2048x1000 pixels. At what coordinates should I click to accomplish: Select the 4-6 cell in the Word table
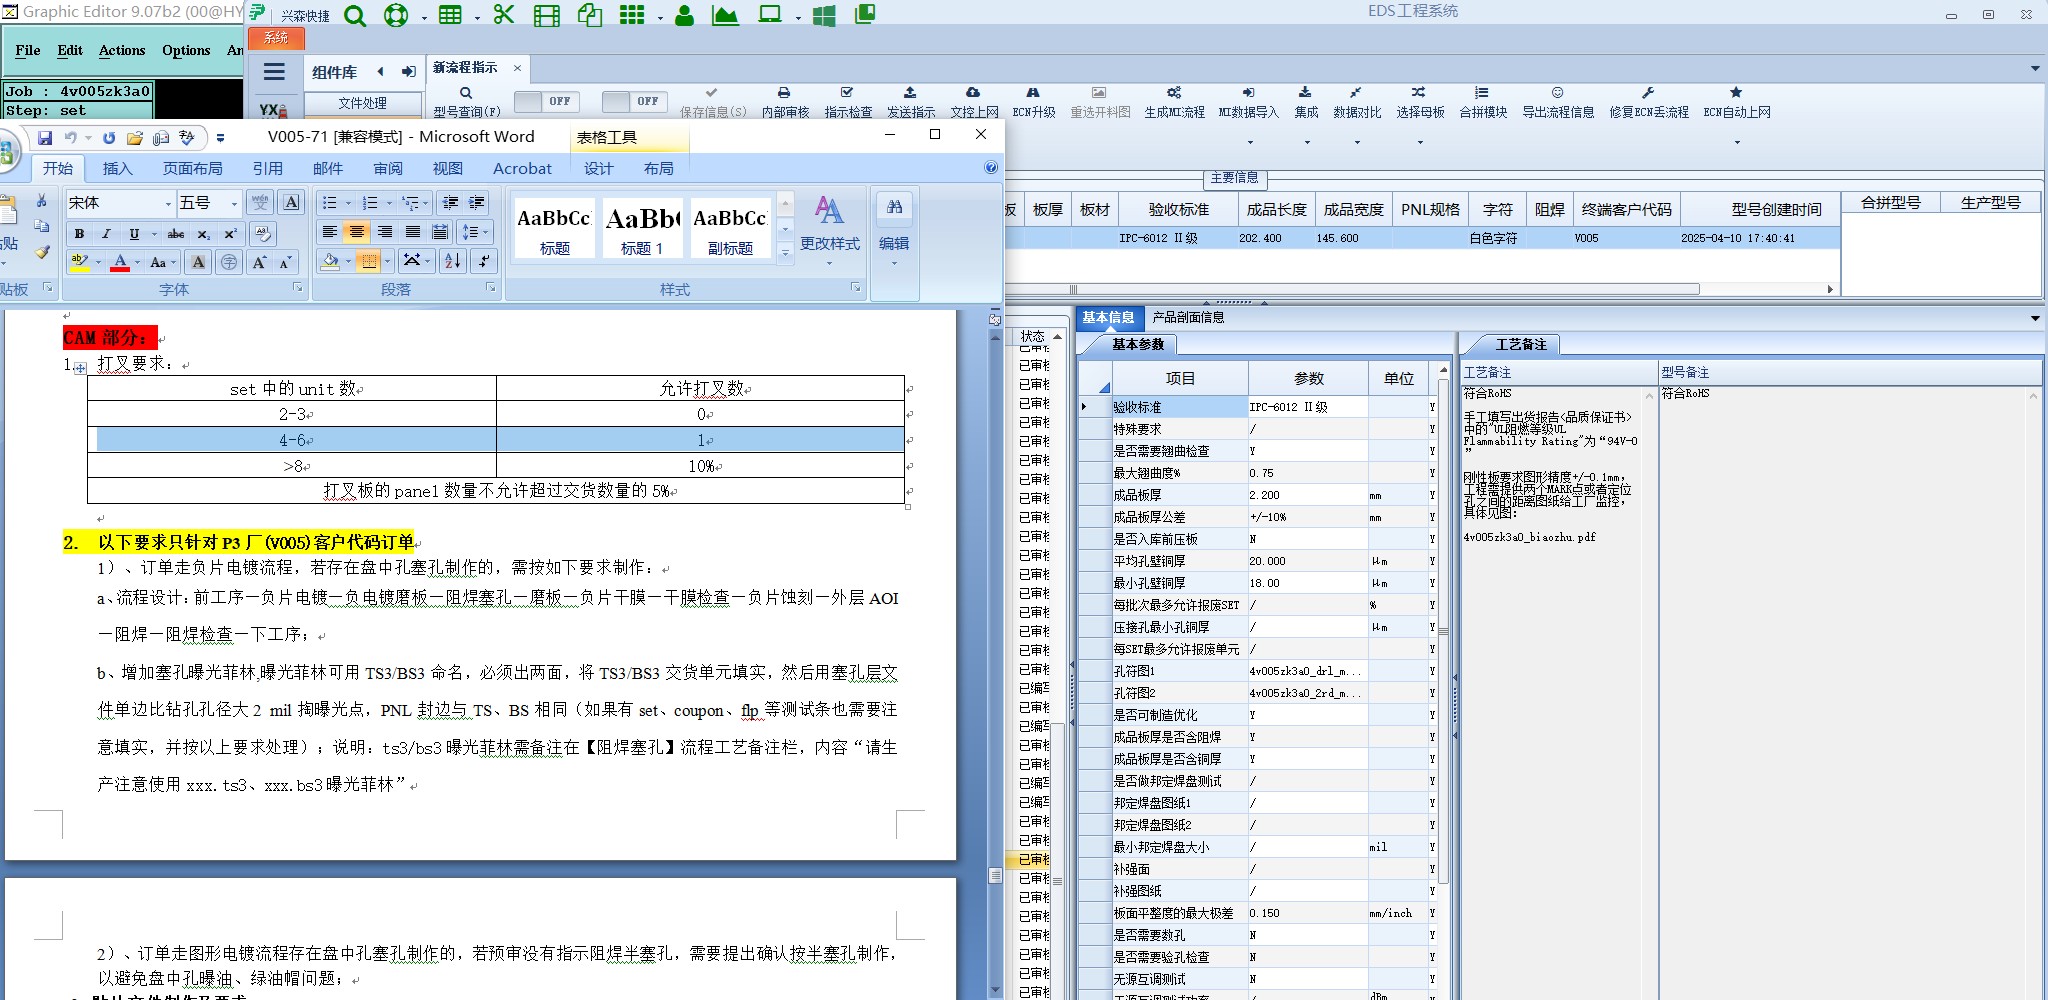(x=292, y=440)
